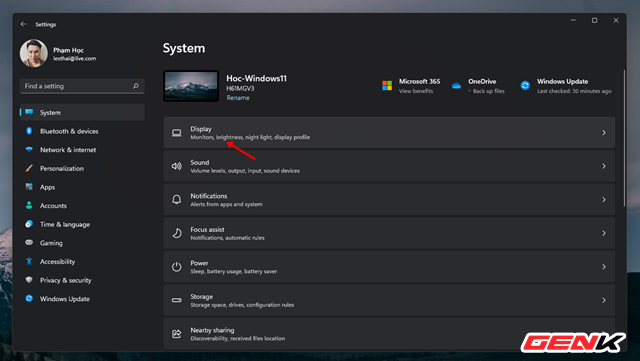Click the System monitor icon in sidebar

click(x=29, y=112)
